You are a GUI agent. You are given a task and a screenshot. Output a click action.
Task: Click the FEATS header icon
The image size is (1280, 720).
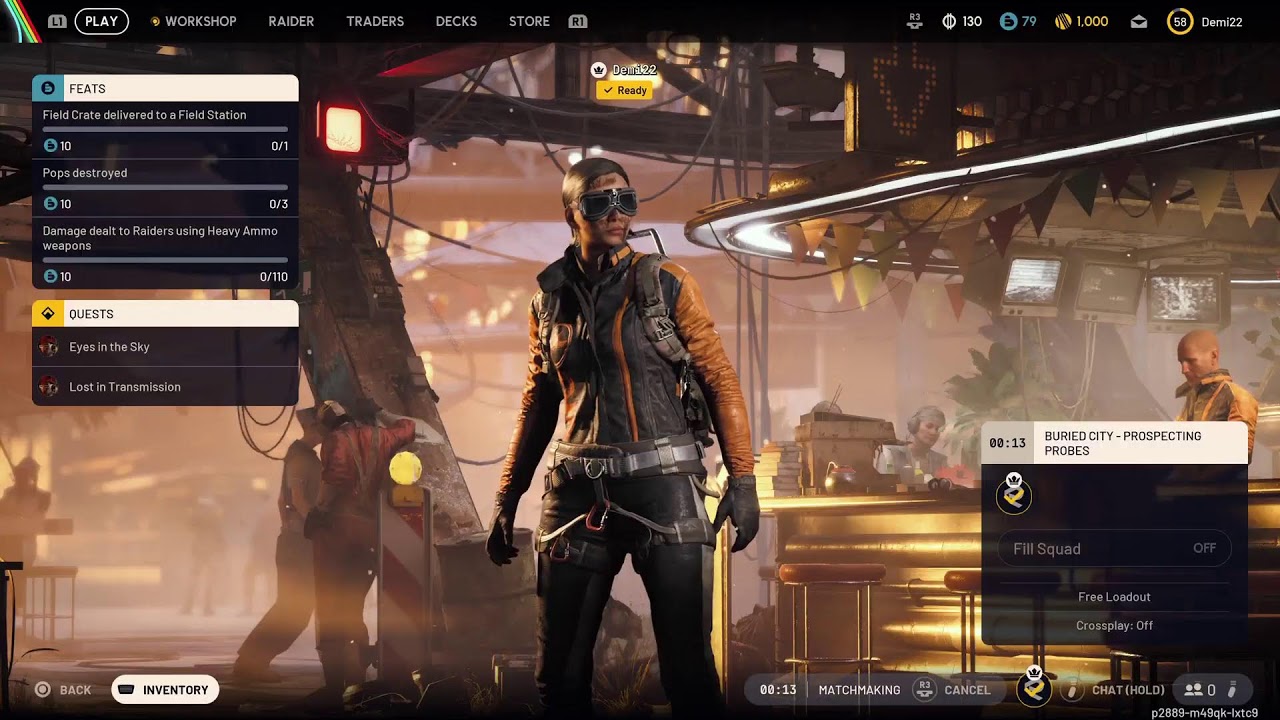click(x=48, y=88)
